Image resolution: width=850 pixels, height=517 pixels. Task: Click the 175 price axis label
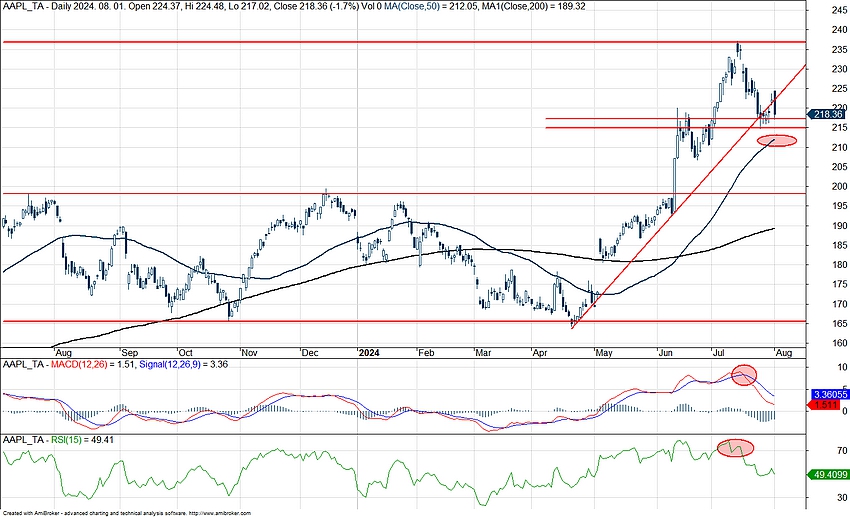pos(838,285)
